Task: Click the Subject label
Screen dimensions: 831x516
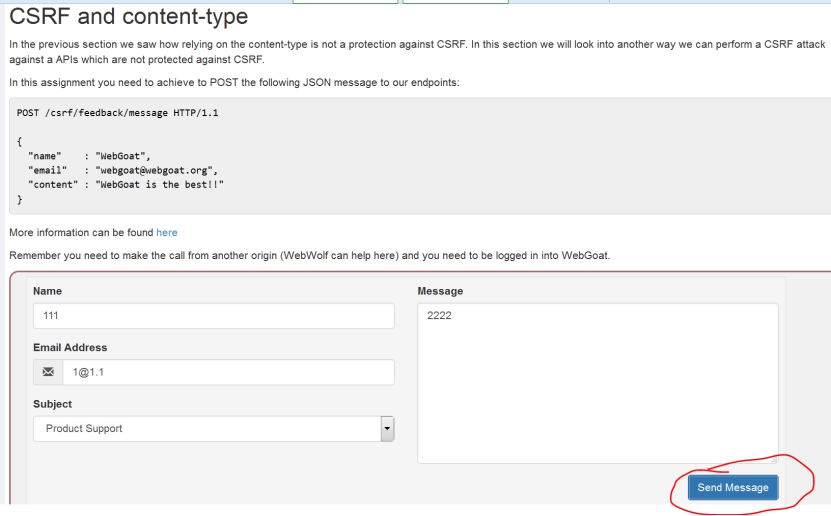Action: coord(52,404)
